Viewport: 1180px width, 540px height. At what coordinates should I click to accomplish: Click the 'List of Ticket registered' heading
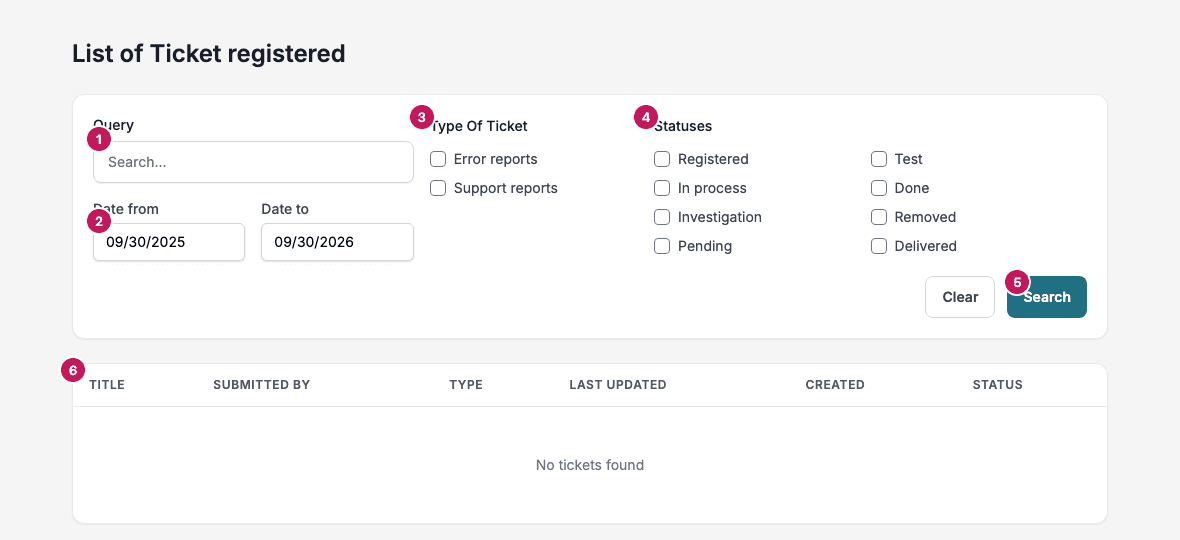(x=208, y=53)
